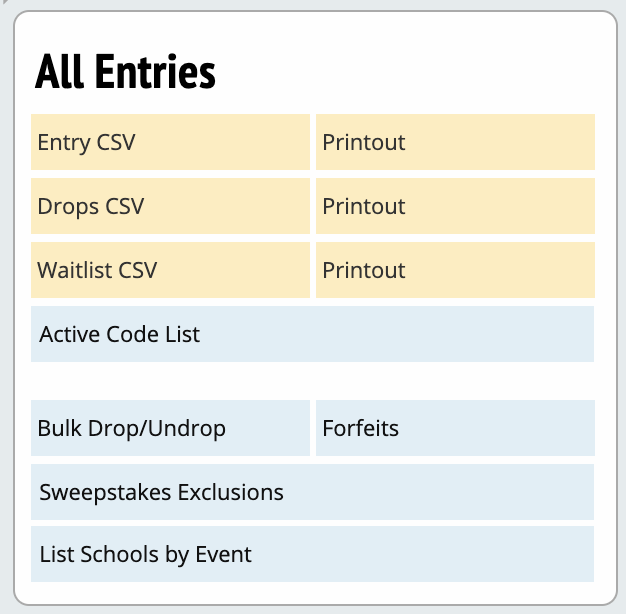Open the Printout beside Drops CSV

(455, 206)
